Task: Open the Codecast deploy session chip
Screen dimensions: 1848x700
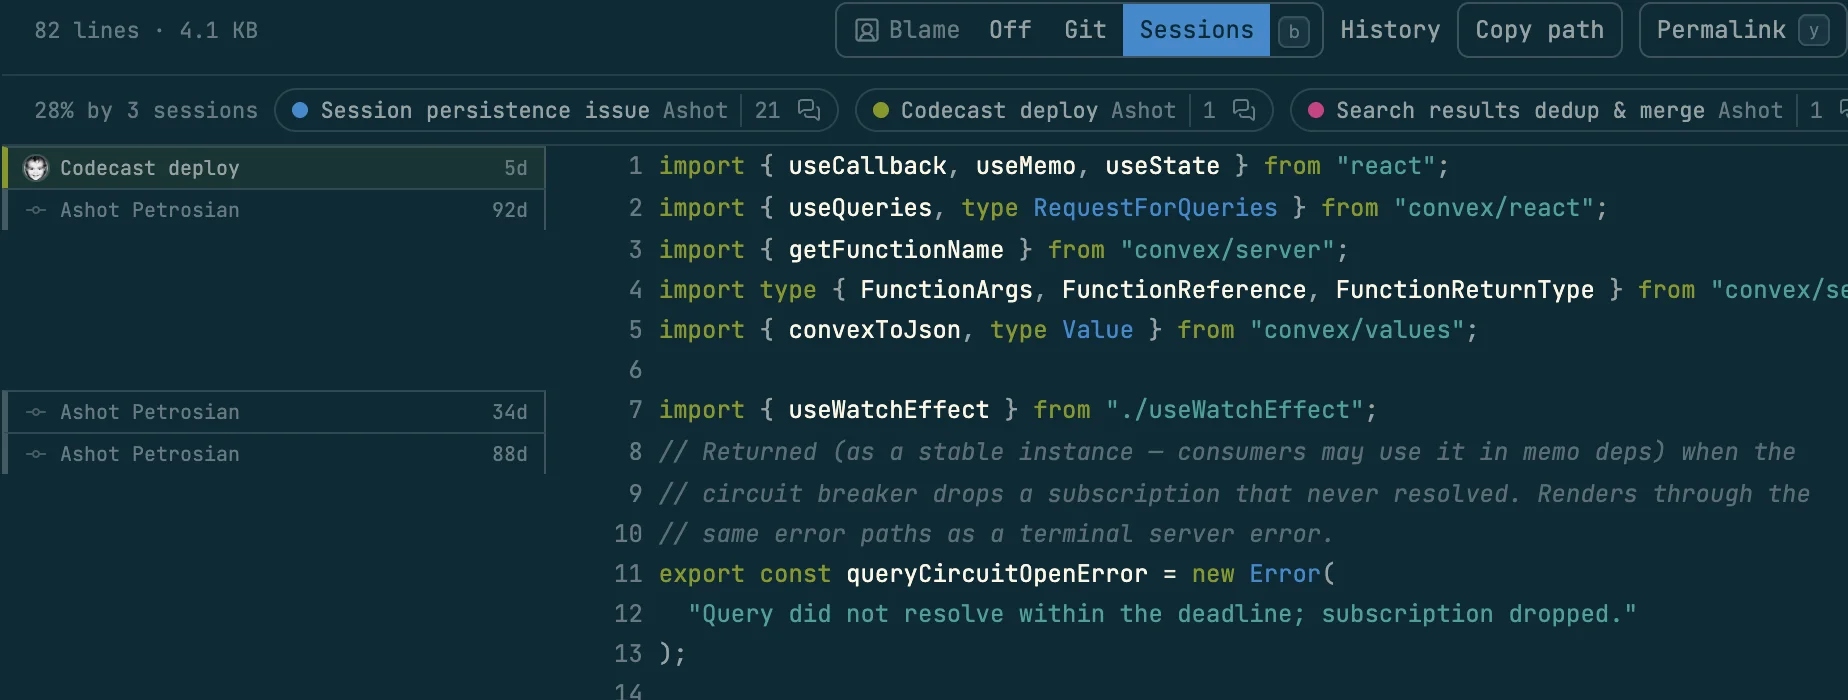Action: pos(1064,110)
